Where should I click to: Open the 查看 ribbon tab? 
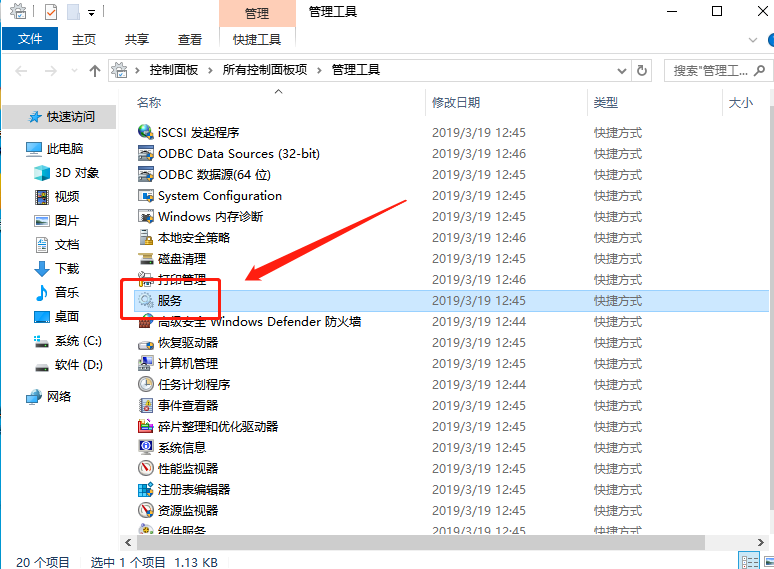[190, 39]
